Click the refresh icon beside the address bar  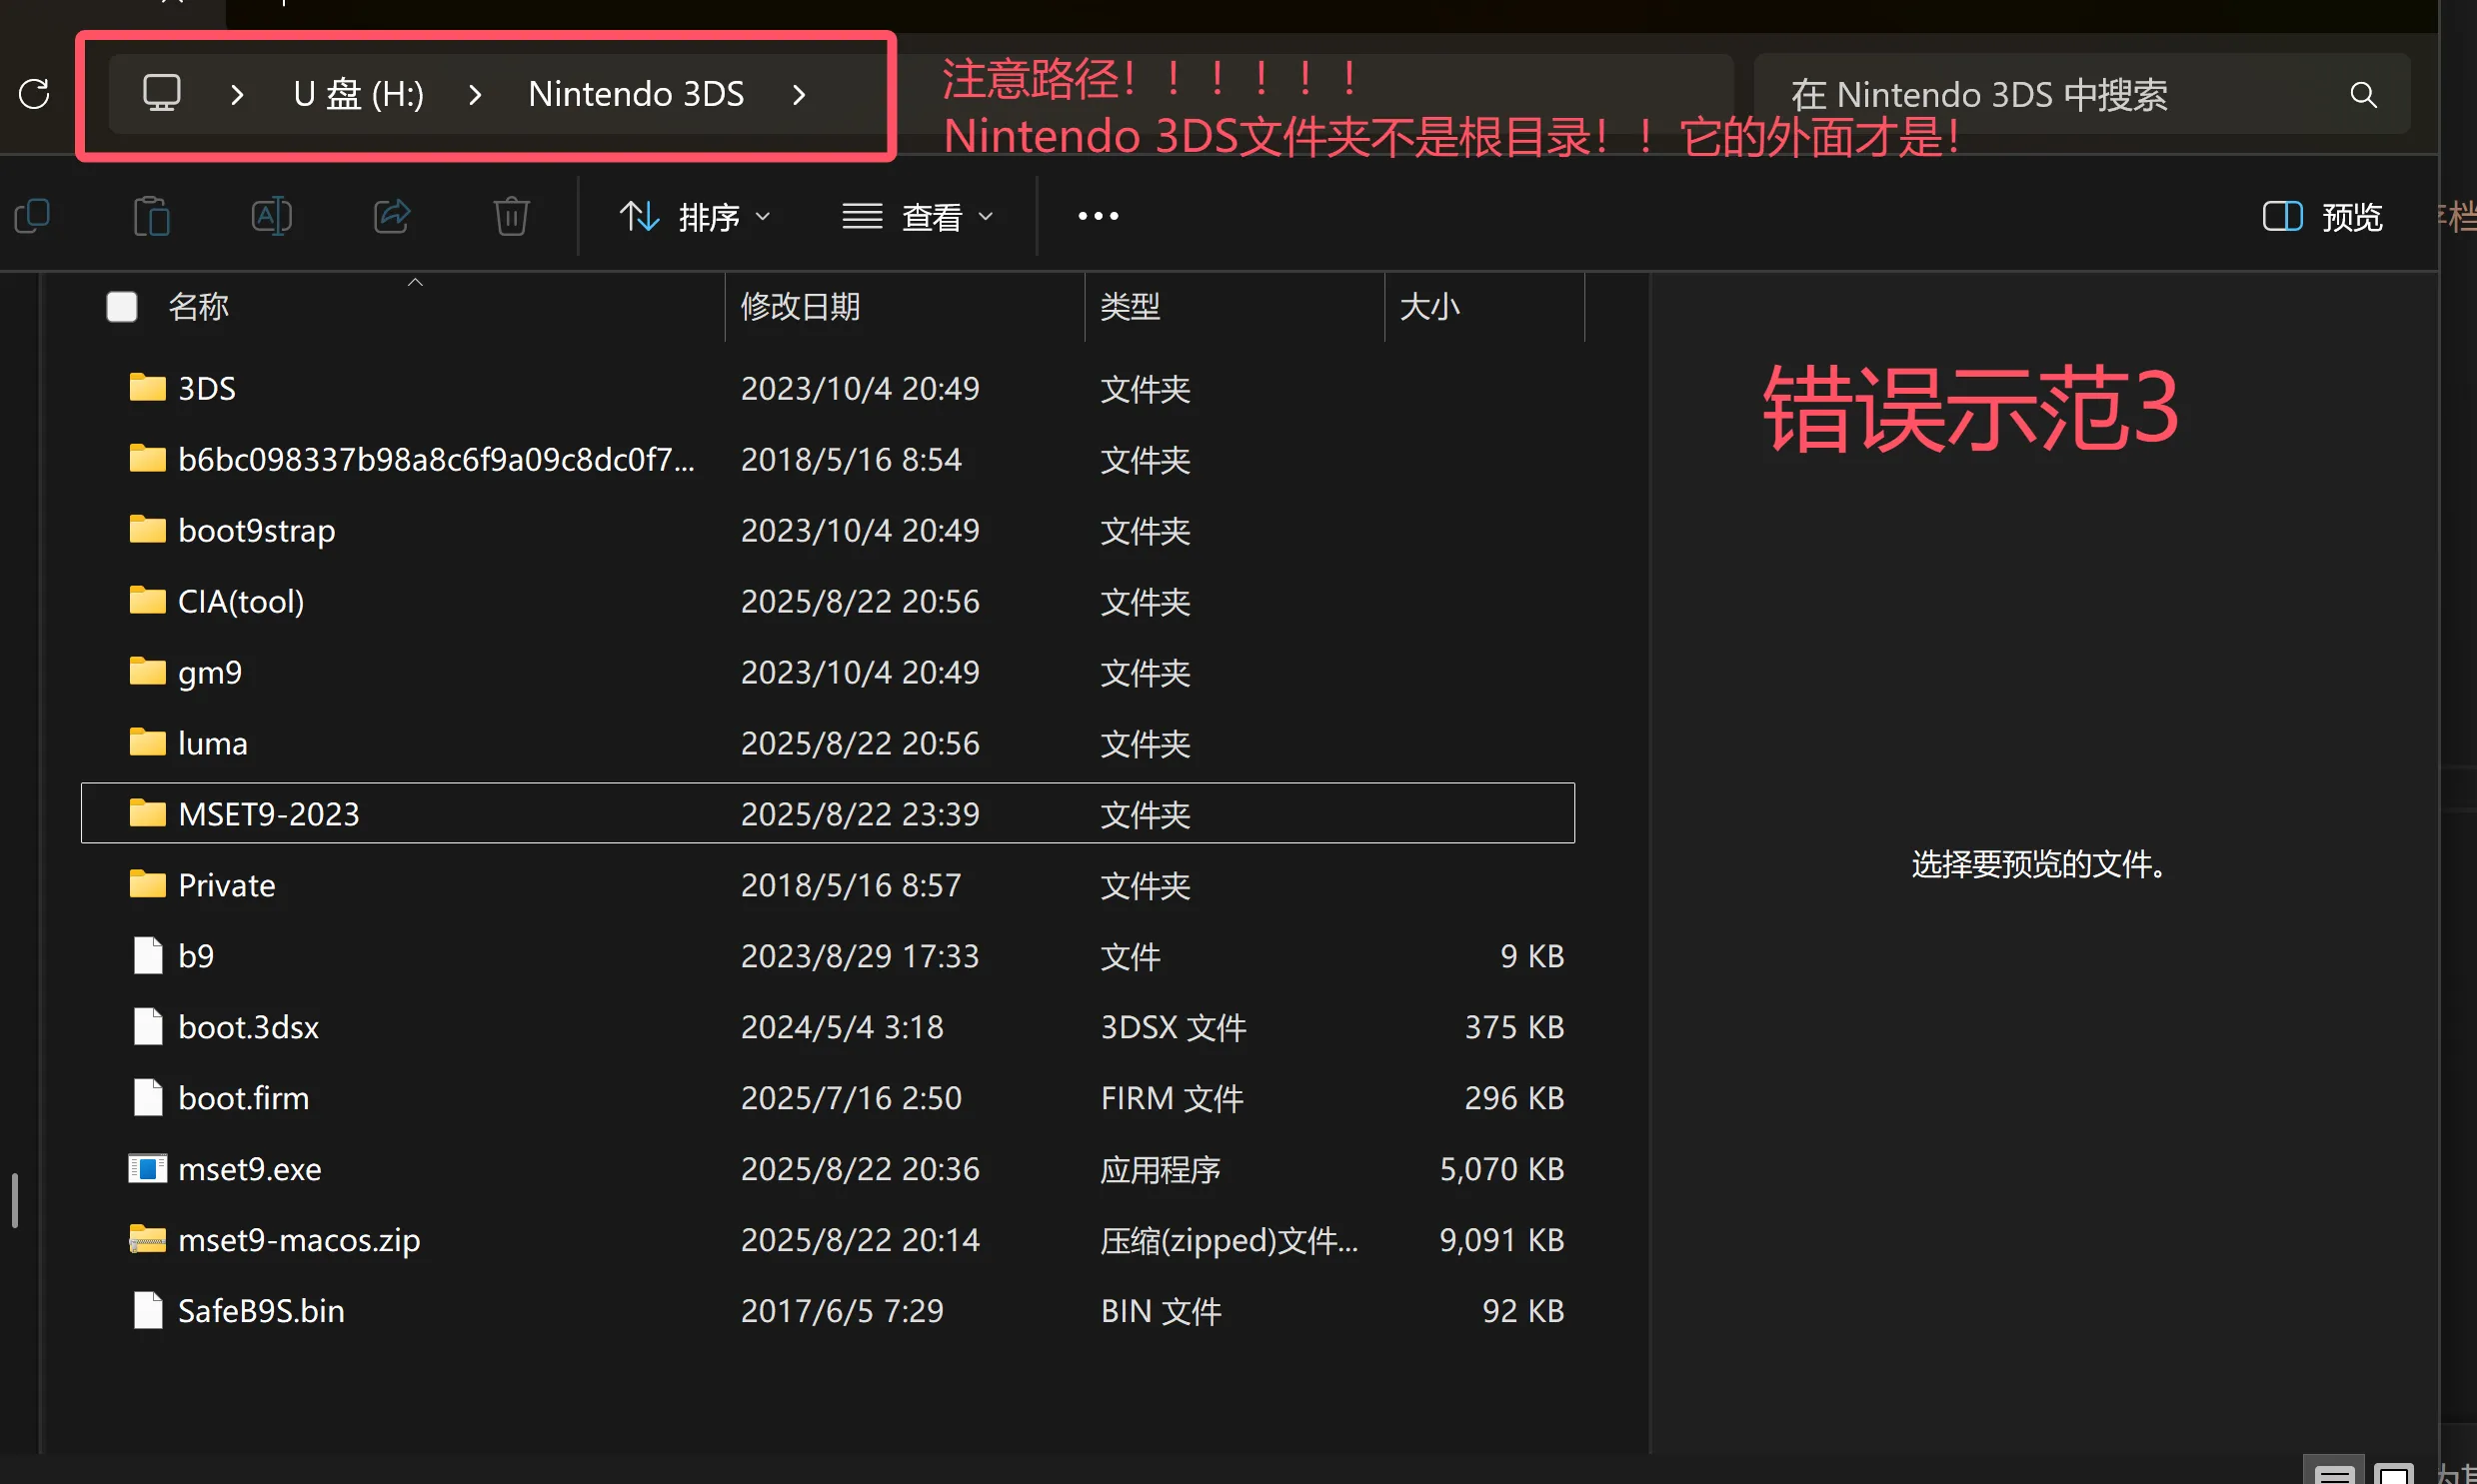[34, 94]
